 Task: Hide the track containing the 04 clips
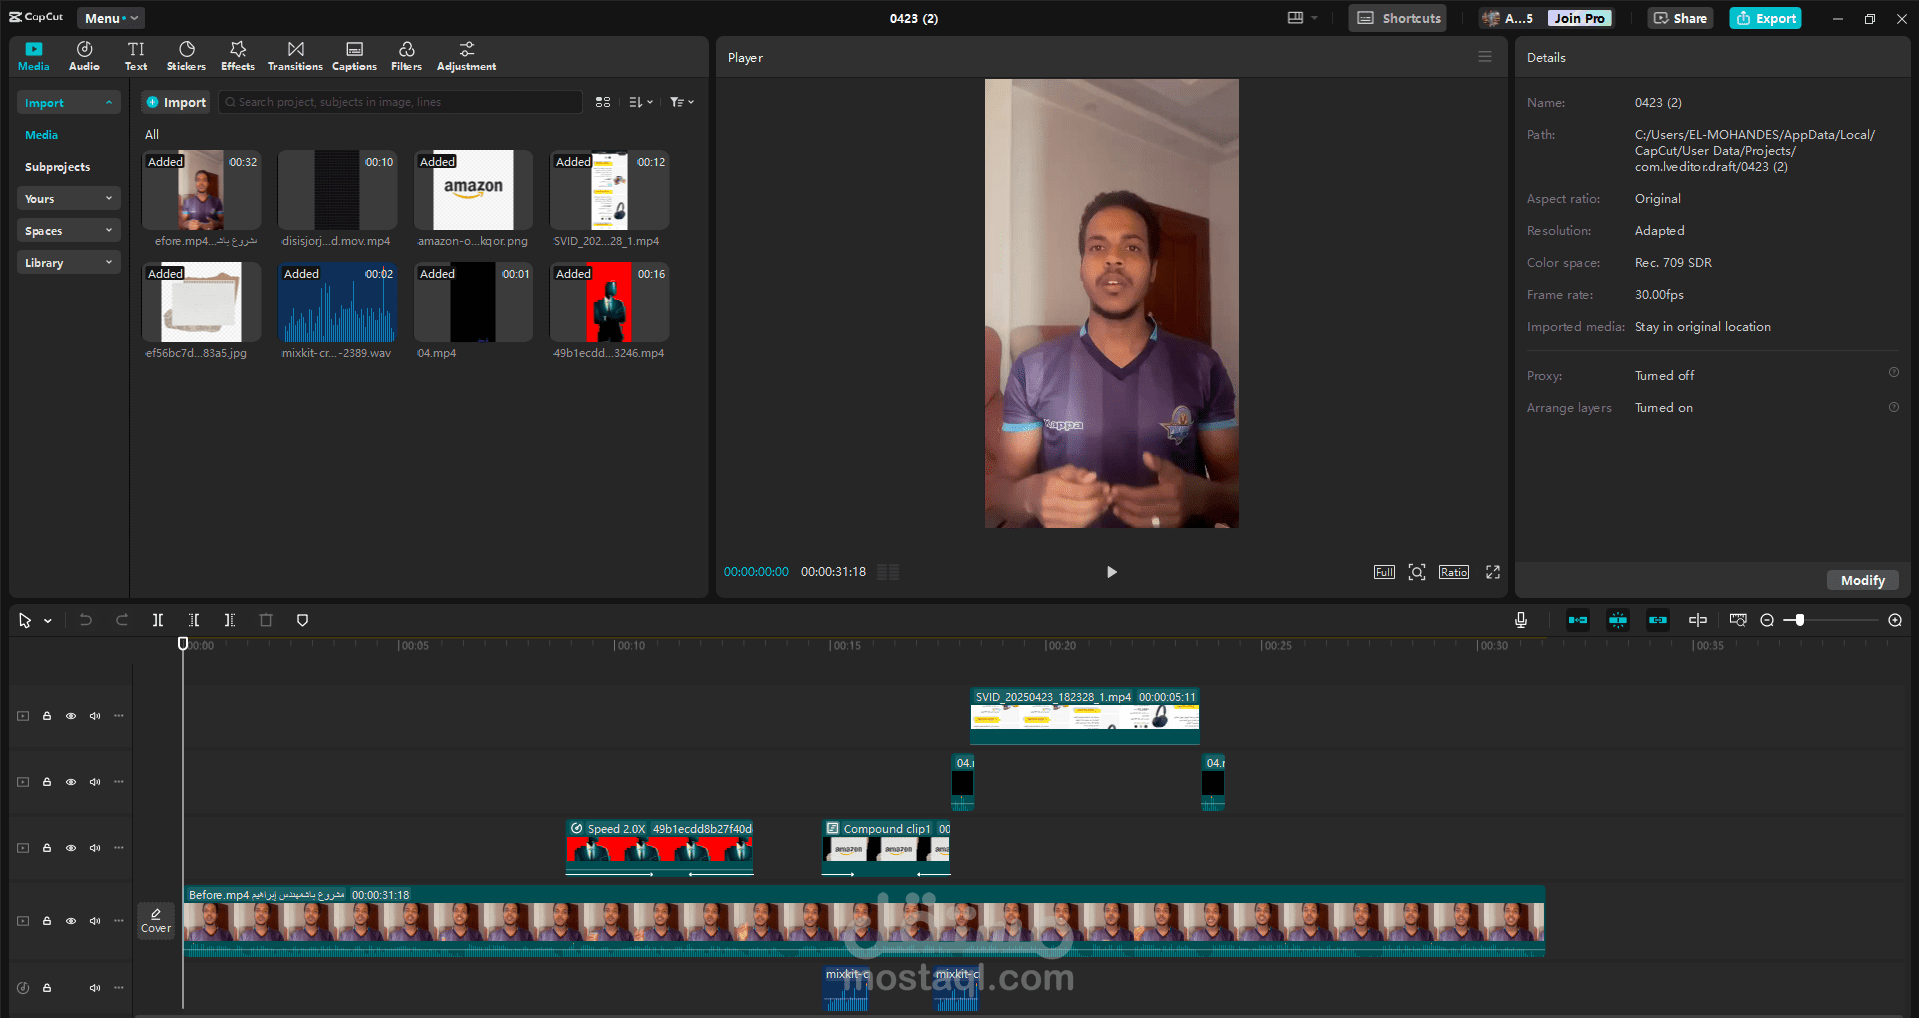71,782
